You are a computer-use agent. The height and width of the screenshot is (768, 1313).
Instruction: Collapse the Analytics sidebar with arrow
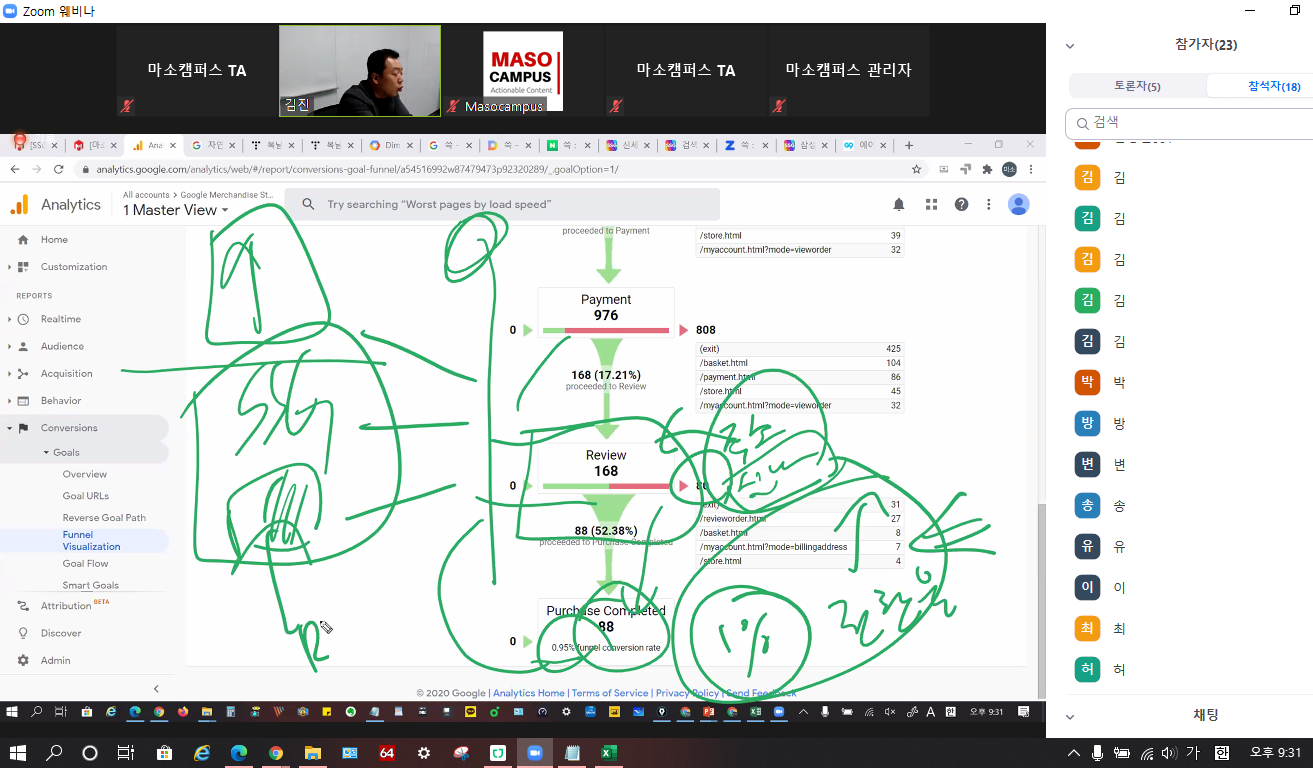(x=156, y=689)
